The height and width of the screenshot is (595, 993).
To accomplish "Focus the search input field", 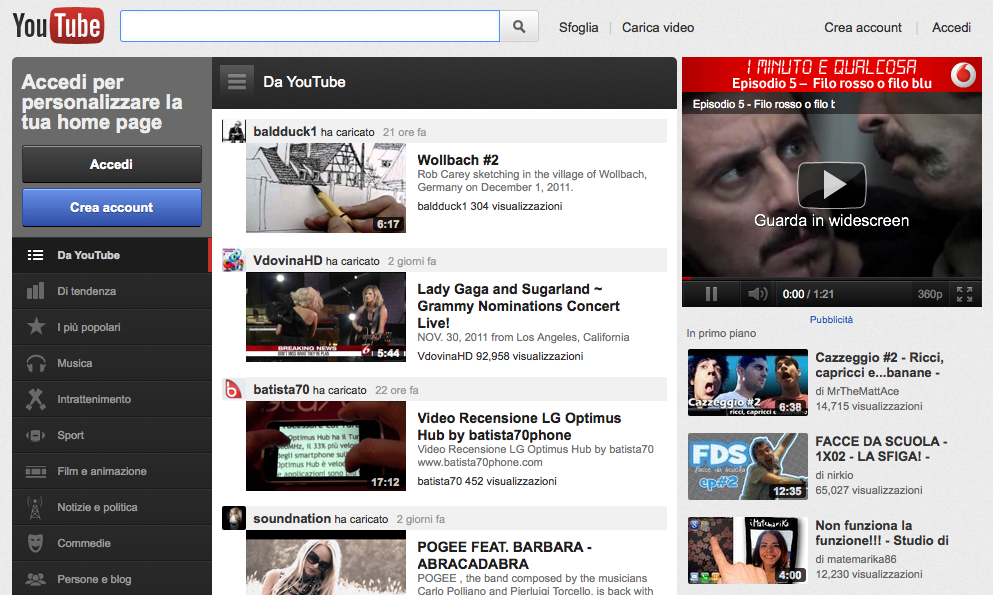I will 310,26.
